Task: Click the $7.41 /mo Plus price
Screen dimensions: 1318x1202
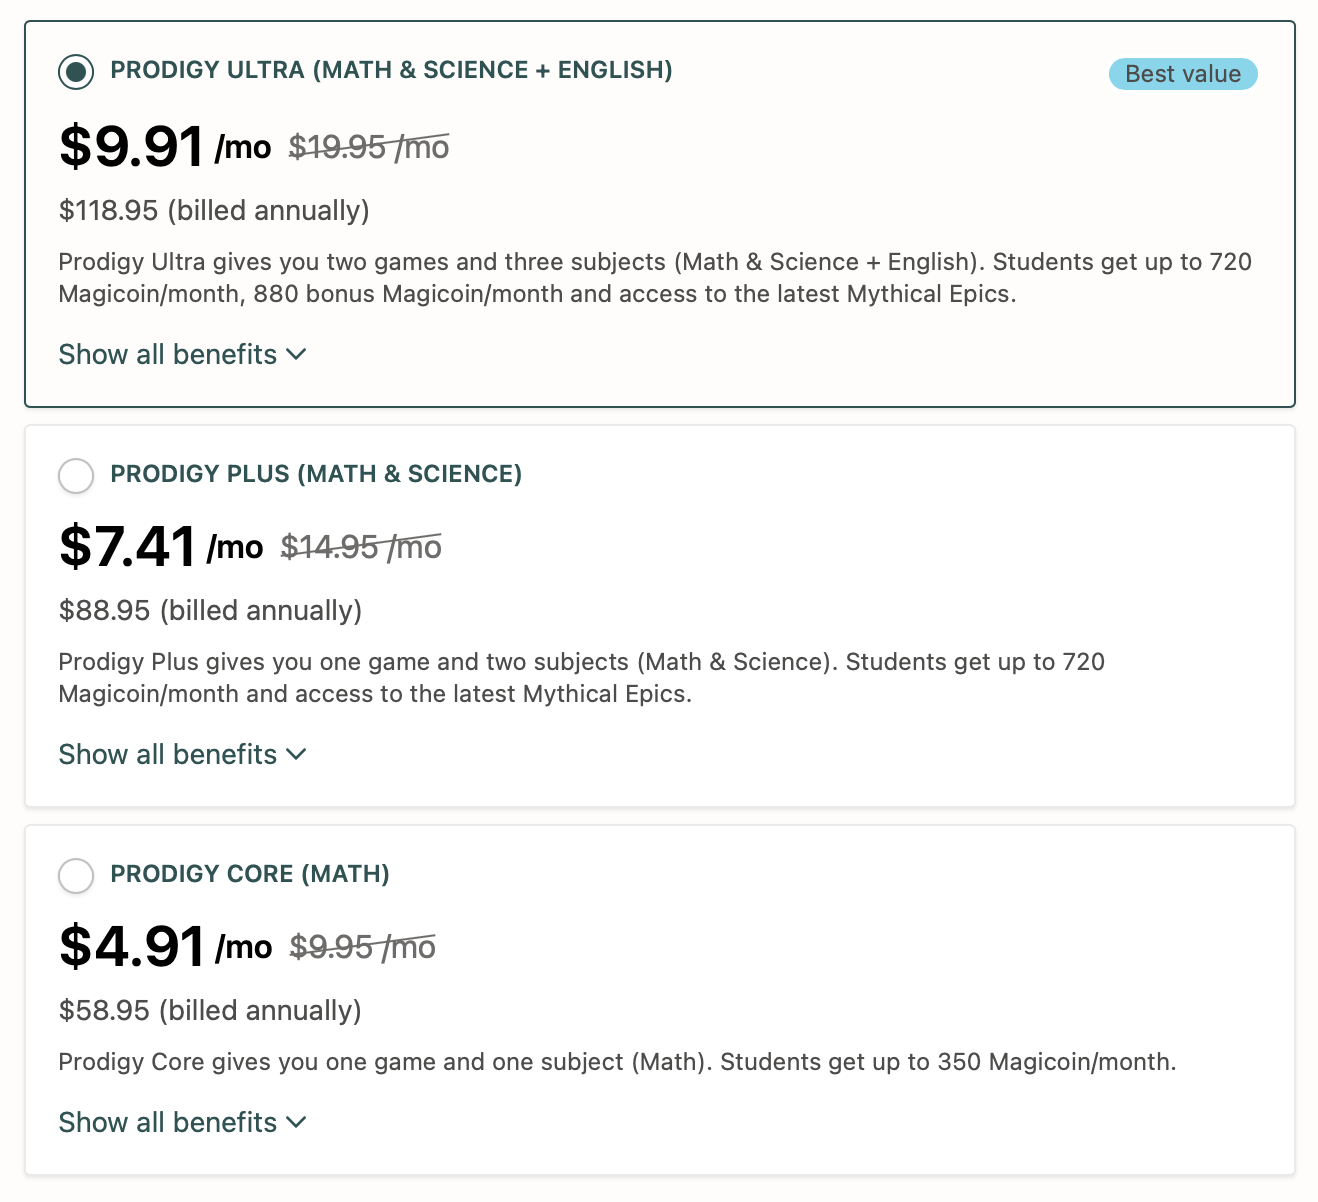Action: tap(161, 547)
